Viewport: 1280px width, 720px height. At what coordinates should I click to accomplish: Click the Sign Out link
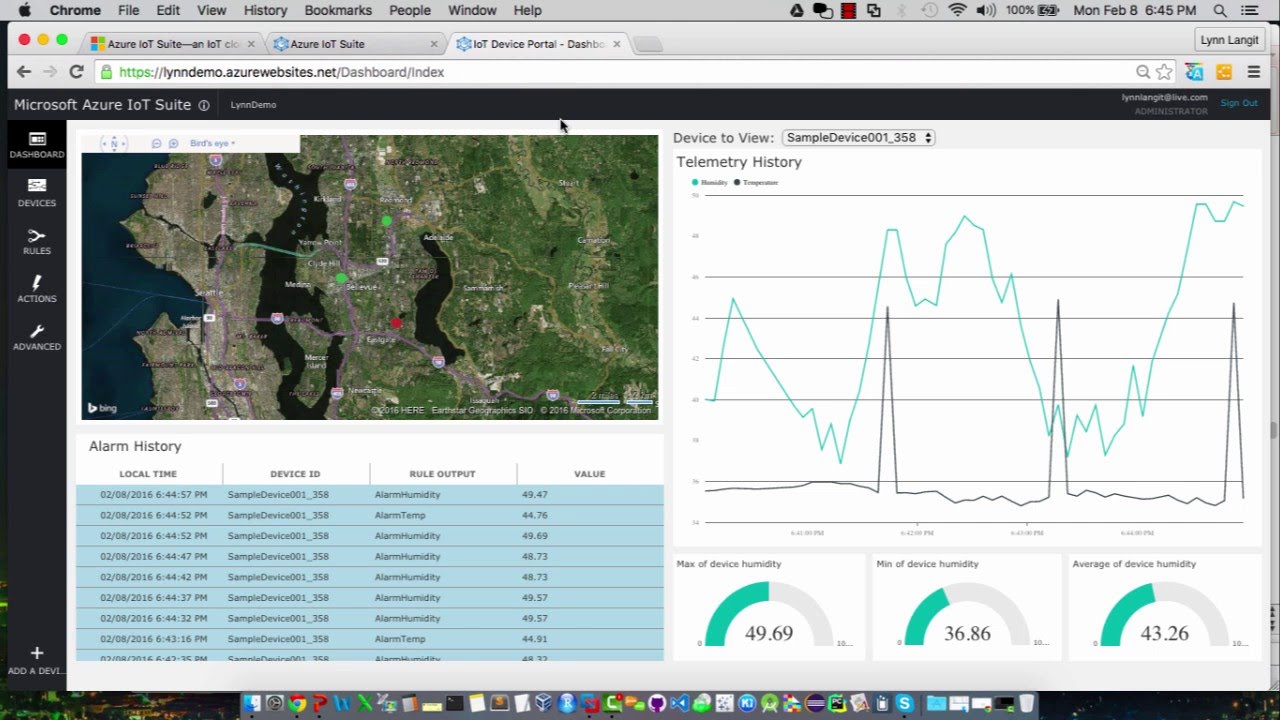1239,103
